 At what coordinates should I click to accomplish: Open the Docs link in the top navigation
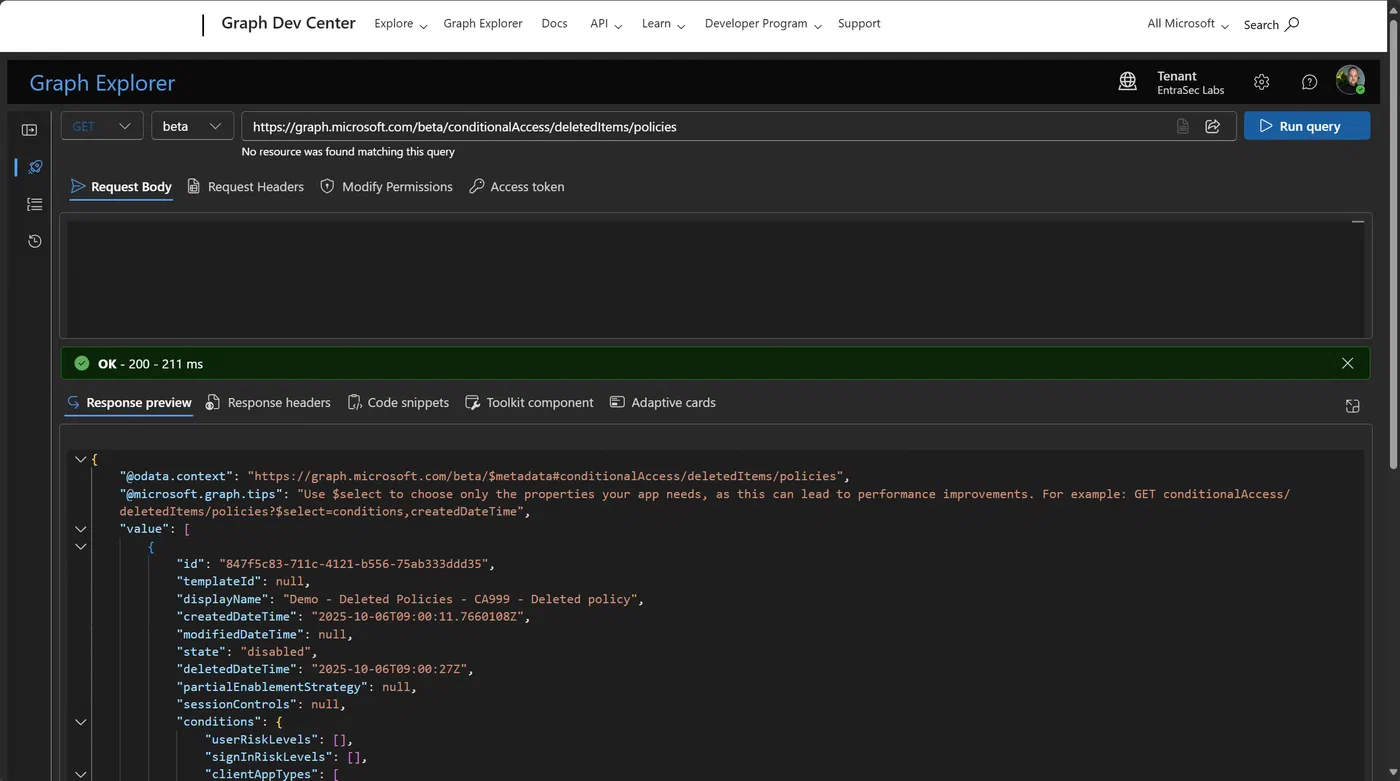click(554, 24)
